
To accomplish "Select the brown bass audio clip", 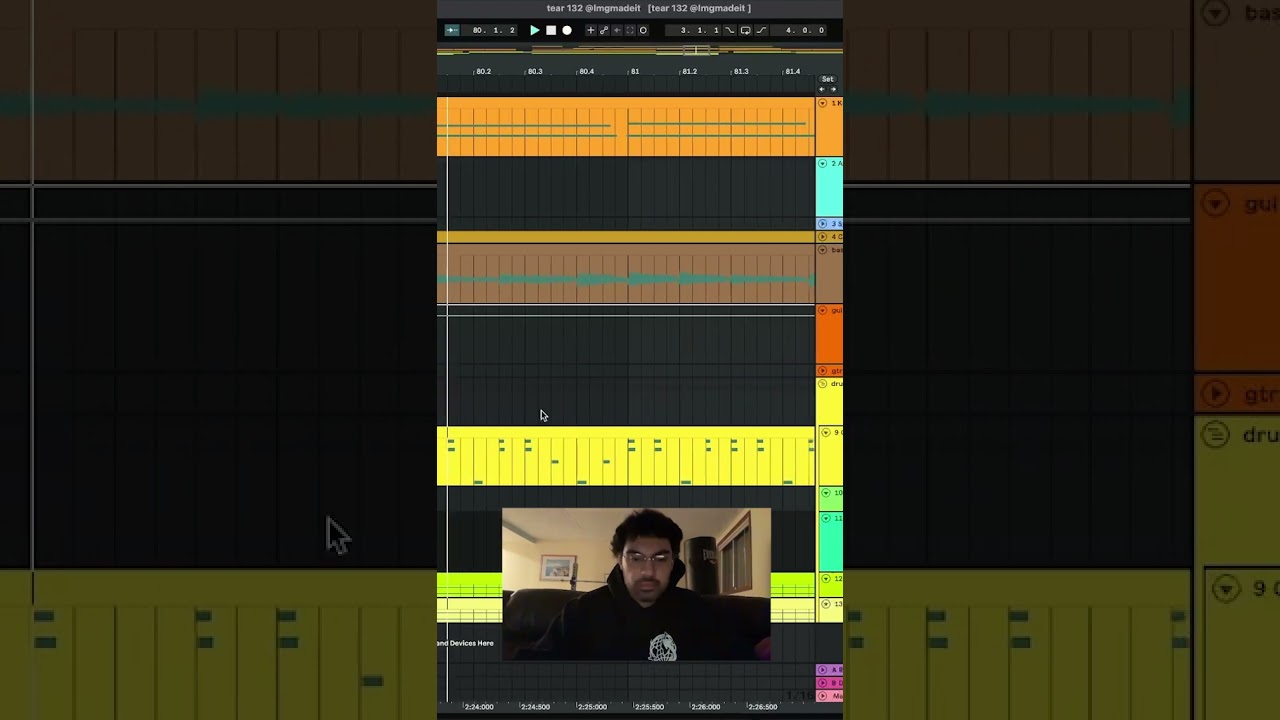I will click(x=626, y=274).
